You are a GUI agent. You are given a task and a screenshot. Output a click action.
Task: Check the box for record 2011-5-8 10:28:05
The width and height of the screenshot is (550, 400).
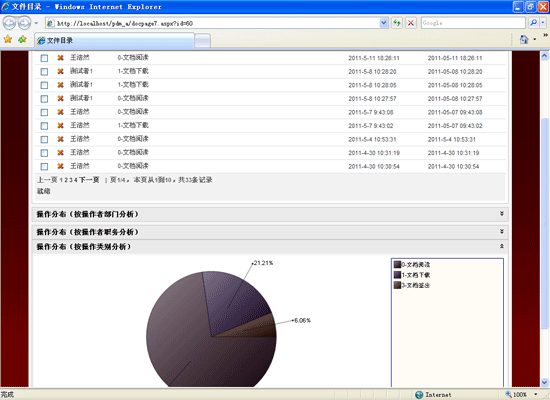(44, 85)
